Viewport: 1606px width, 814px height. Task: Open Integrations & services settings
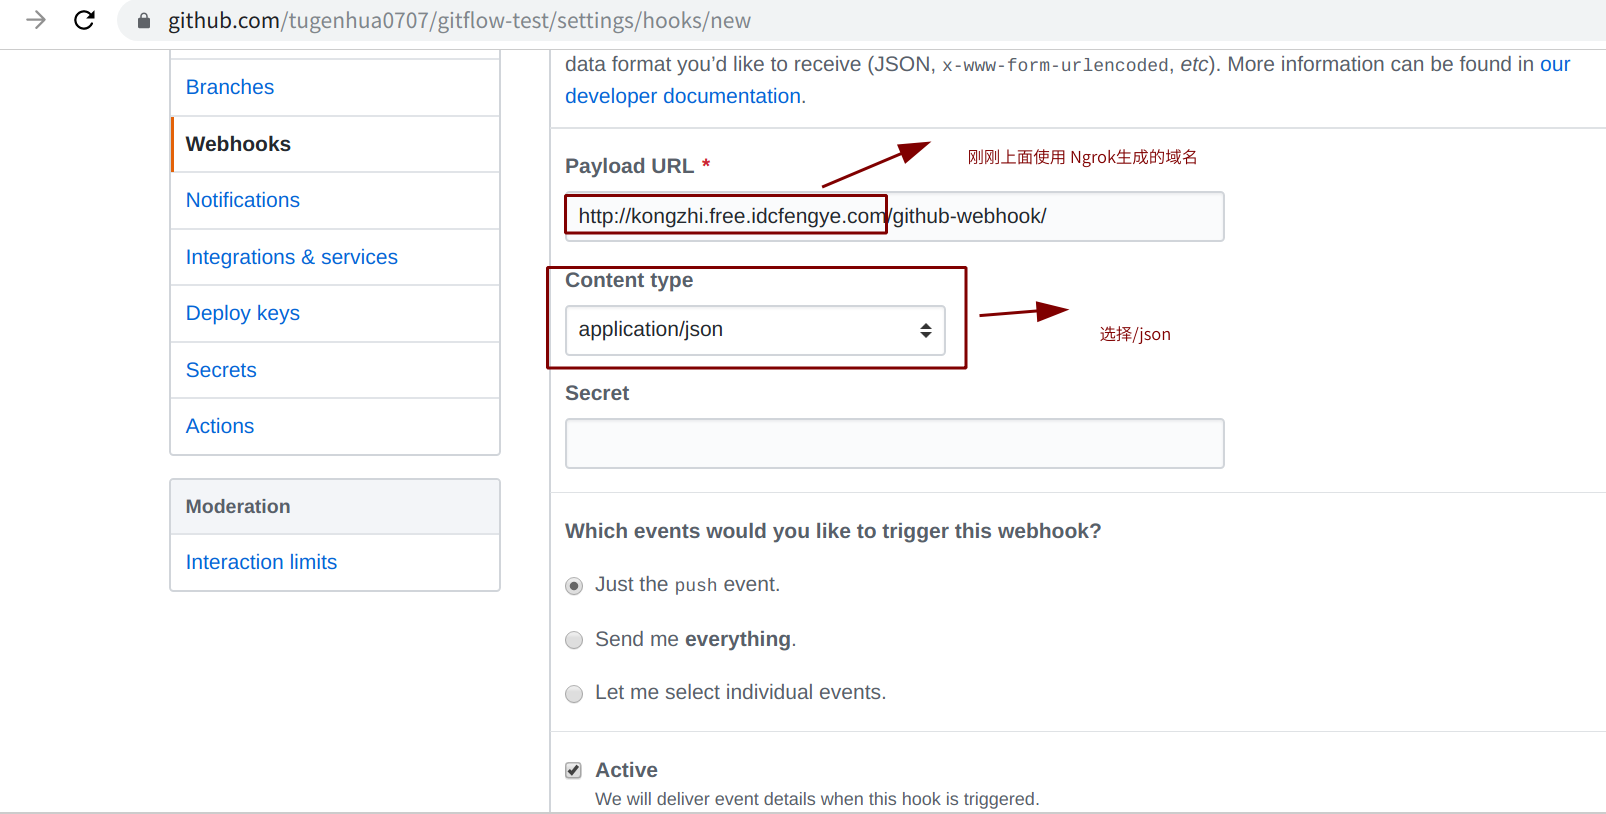coord(292,257)
